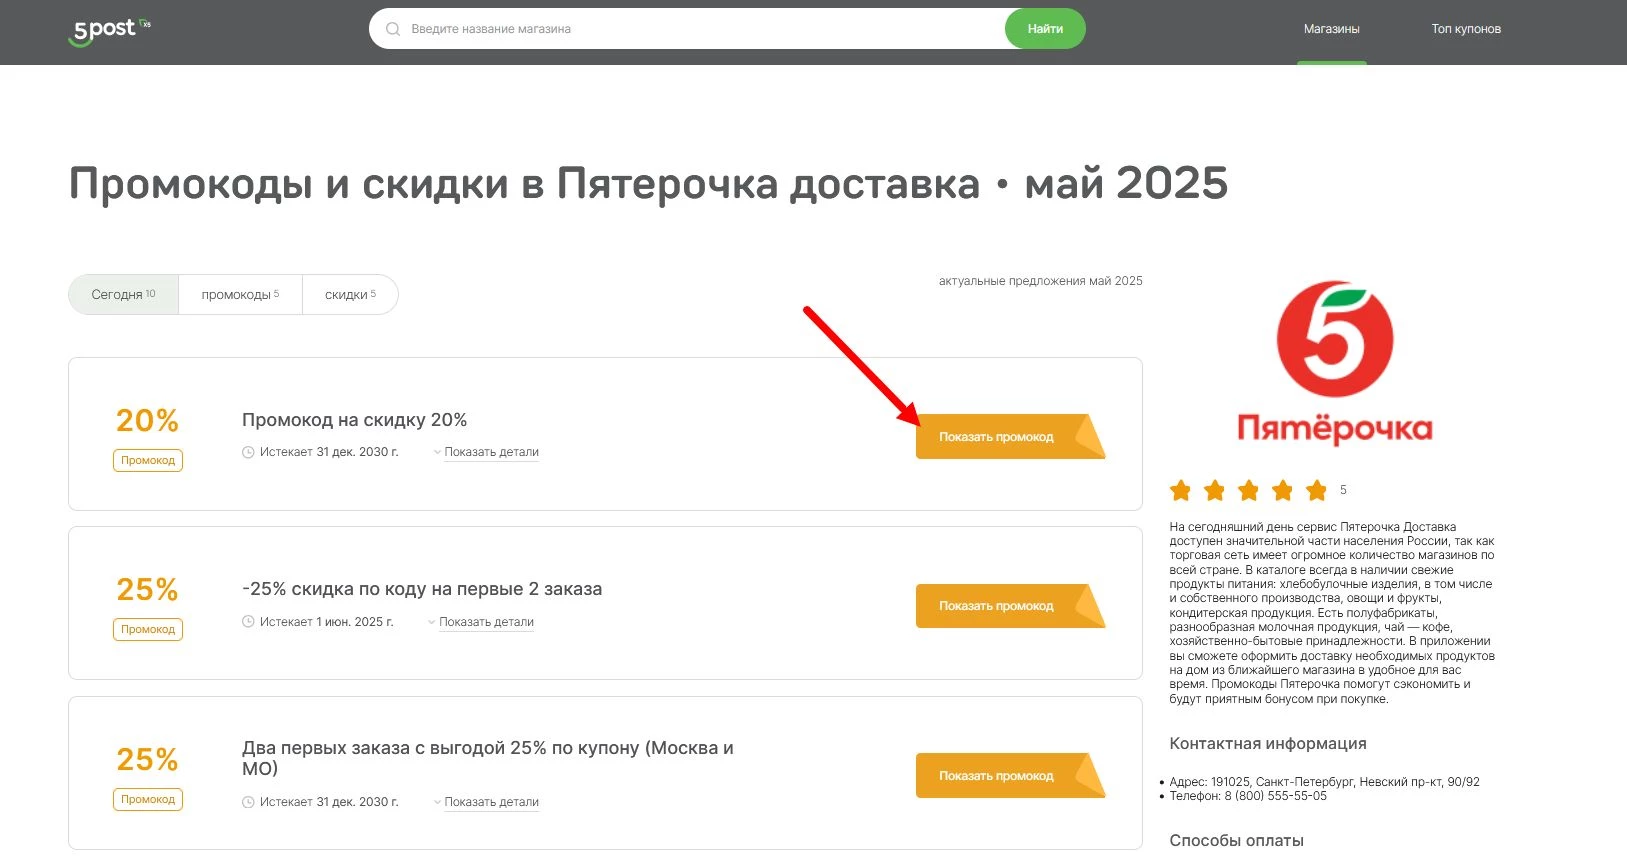Switch to the промокоды tab
Image resolution: width=1627 pixels, height=859 pixels.
click(239, 294)
